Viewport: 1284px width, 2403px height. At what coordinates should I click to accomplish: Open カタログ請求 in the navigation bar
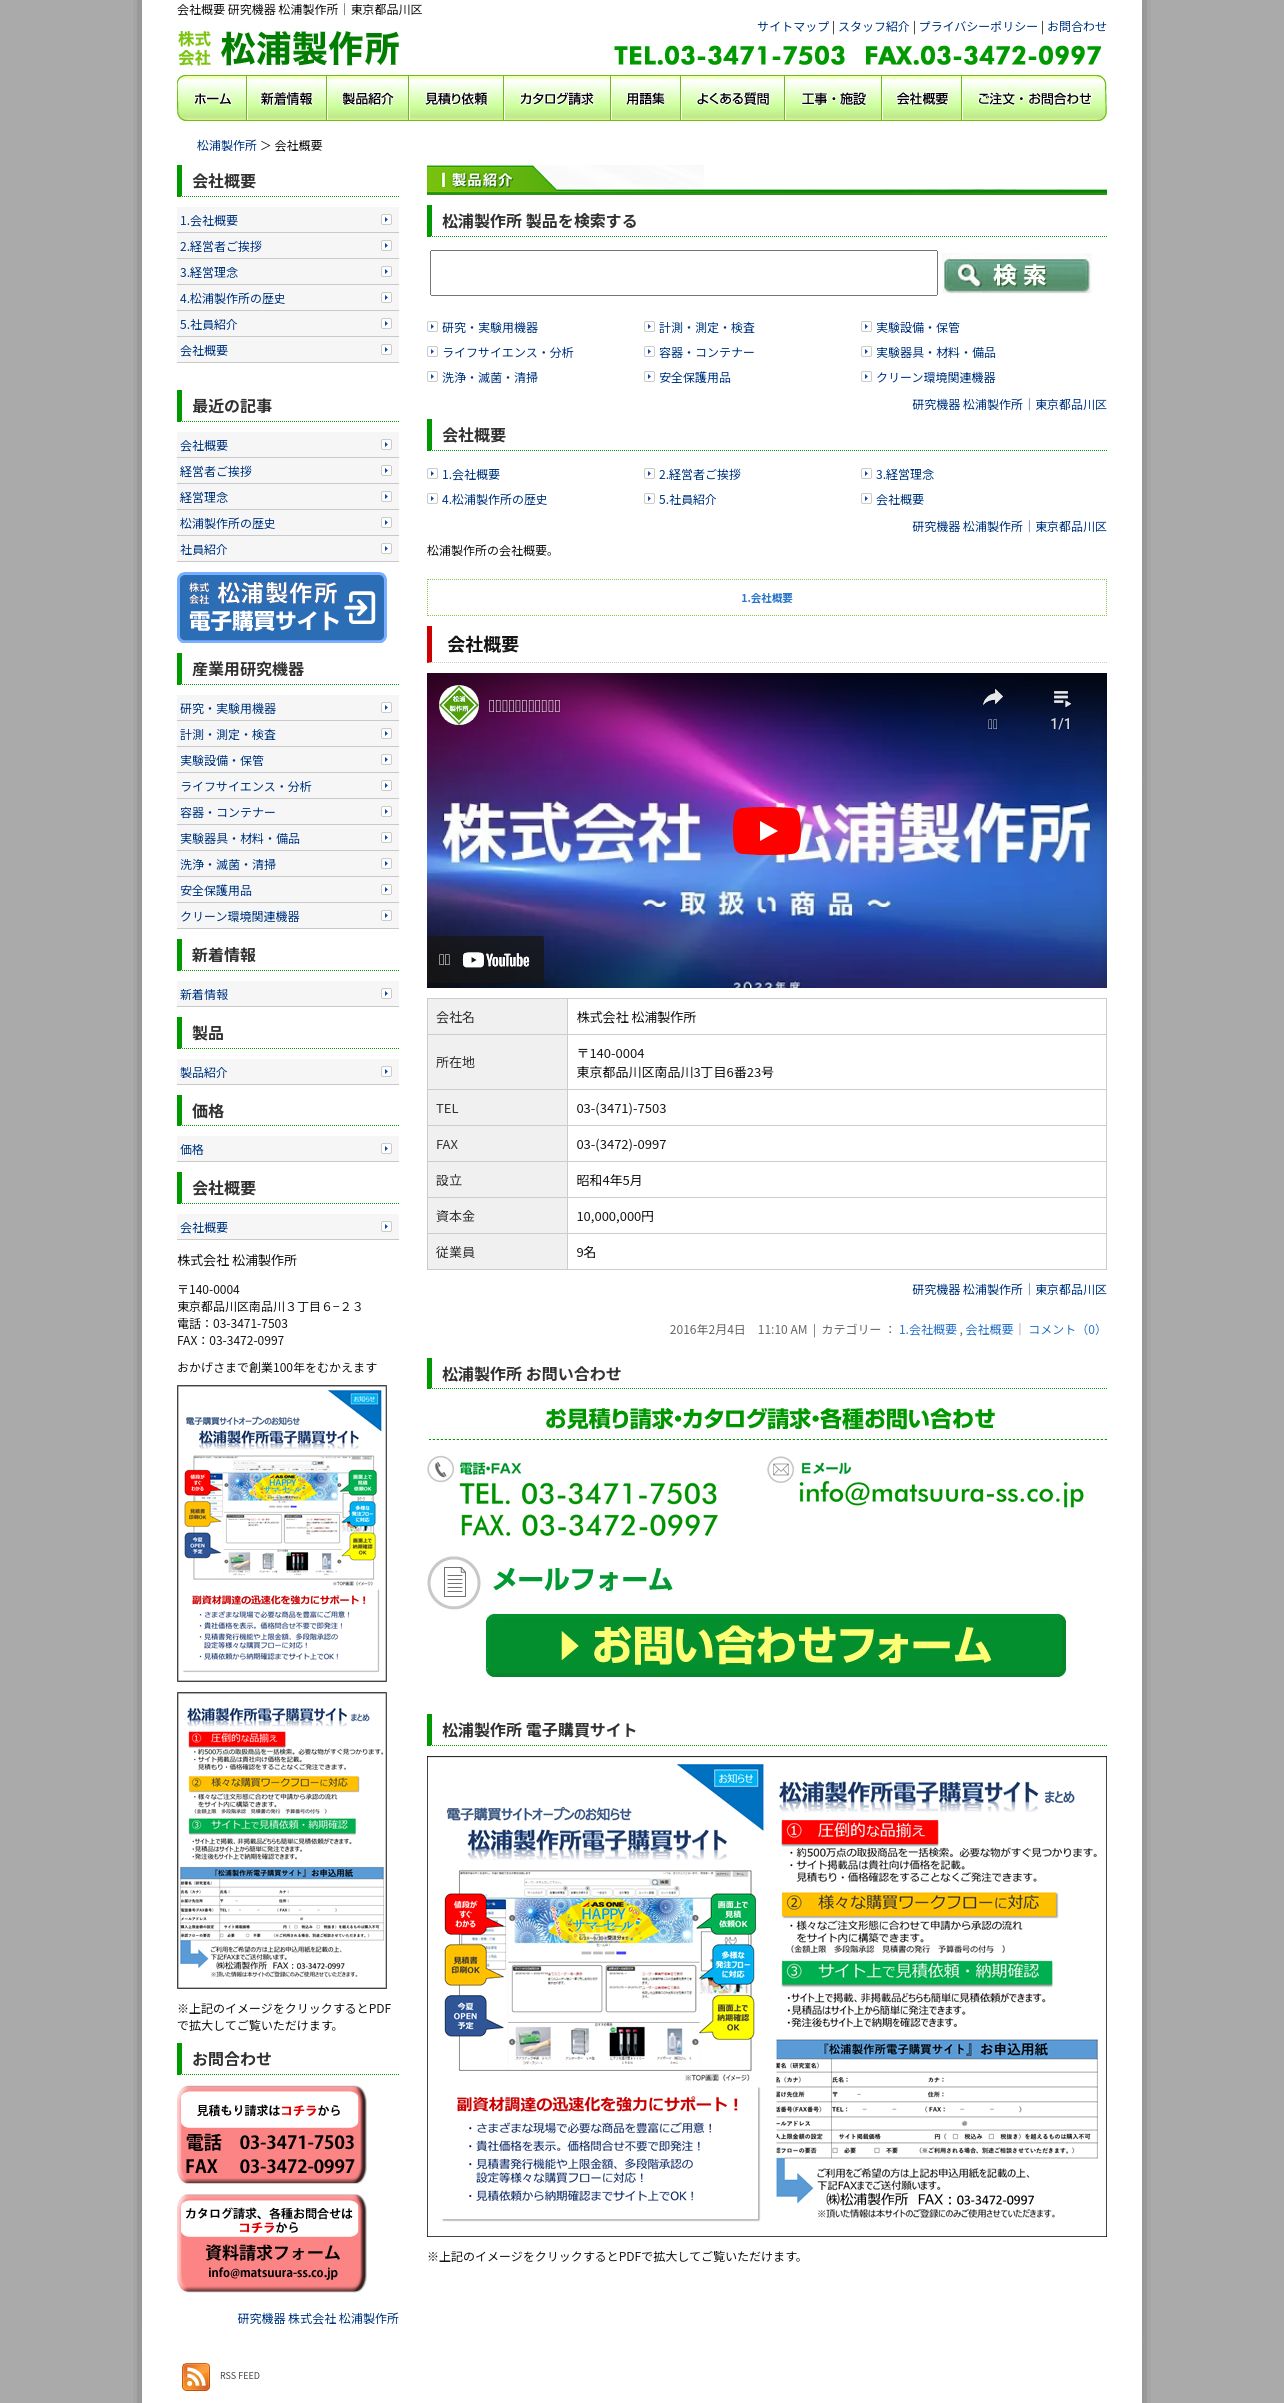click(557, 98)
